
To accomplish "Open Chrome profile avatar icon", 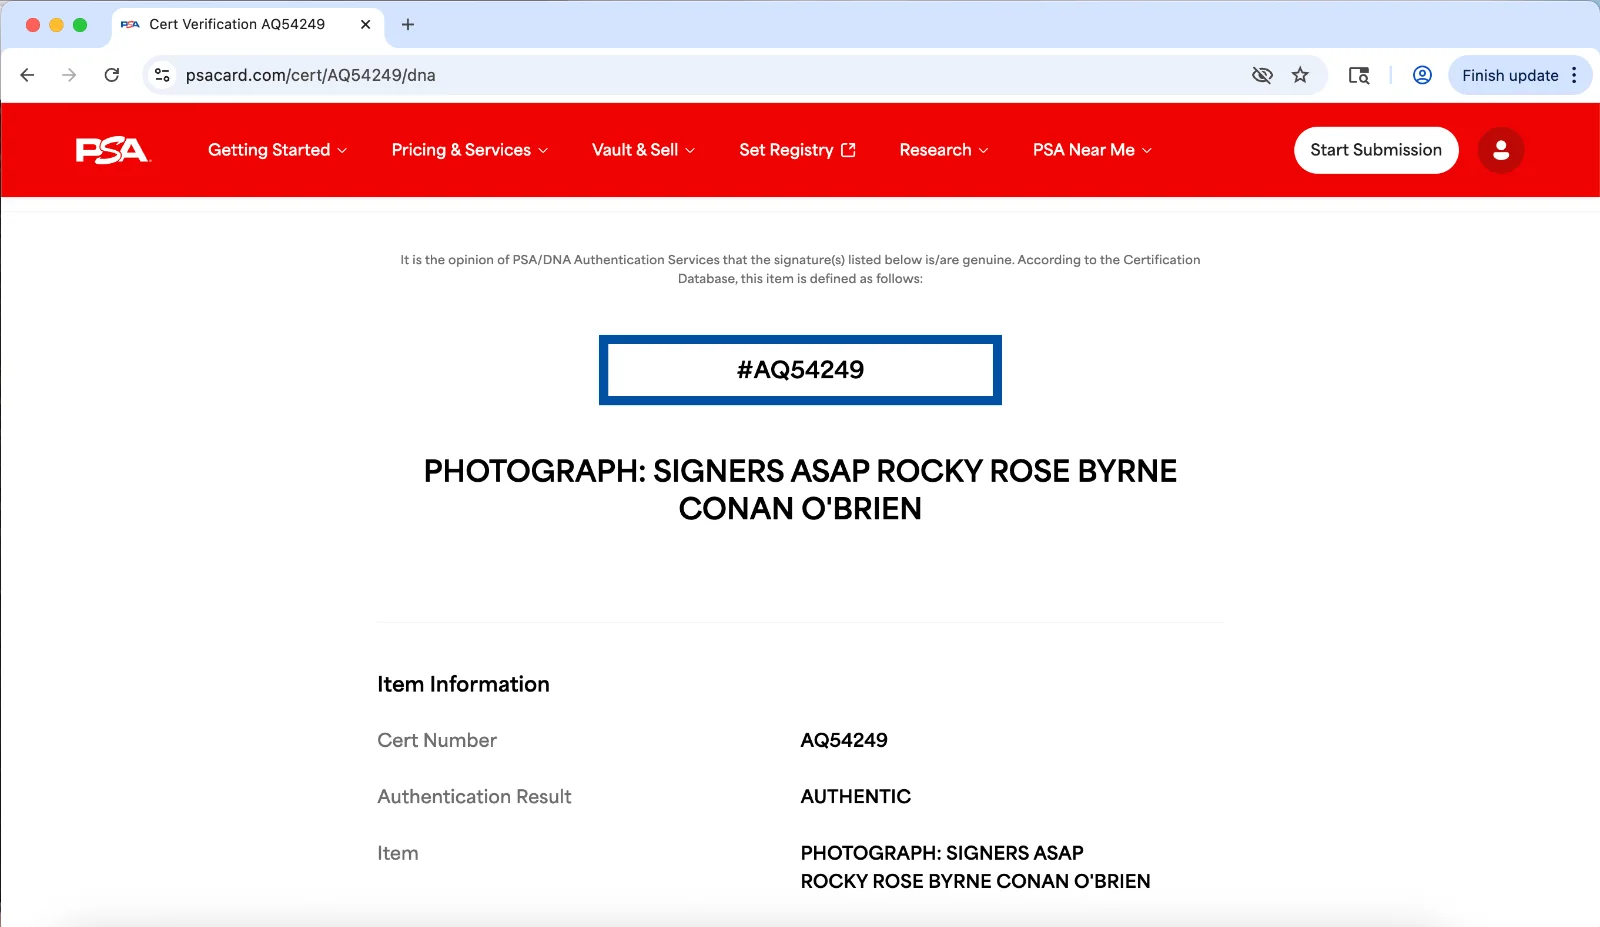I will (1422, 75).
